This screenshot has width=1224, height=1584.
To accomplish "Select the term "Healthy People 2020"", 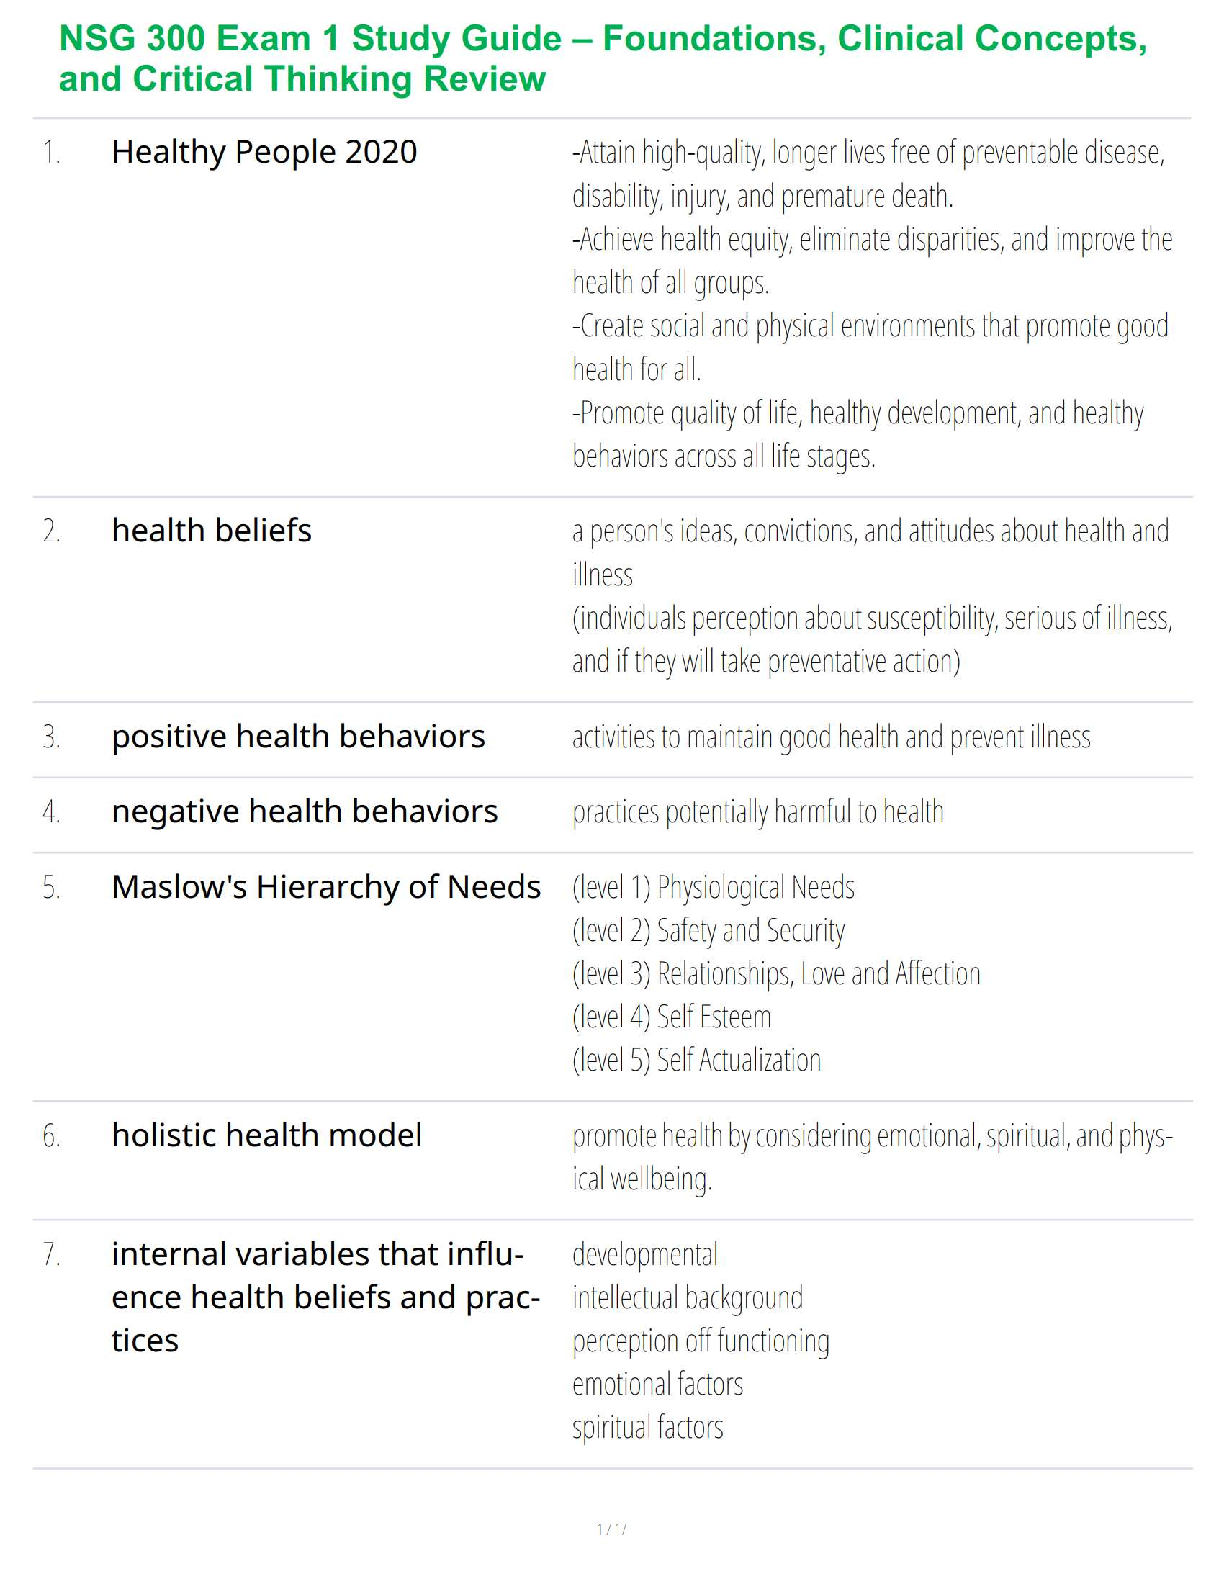I will 264,152.
